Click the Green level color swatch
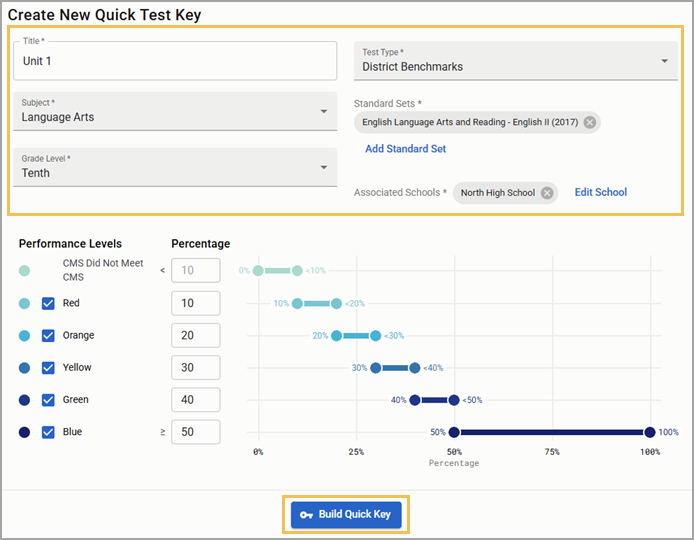Screen dimensions: 694x540 24,400
